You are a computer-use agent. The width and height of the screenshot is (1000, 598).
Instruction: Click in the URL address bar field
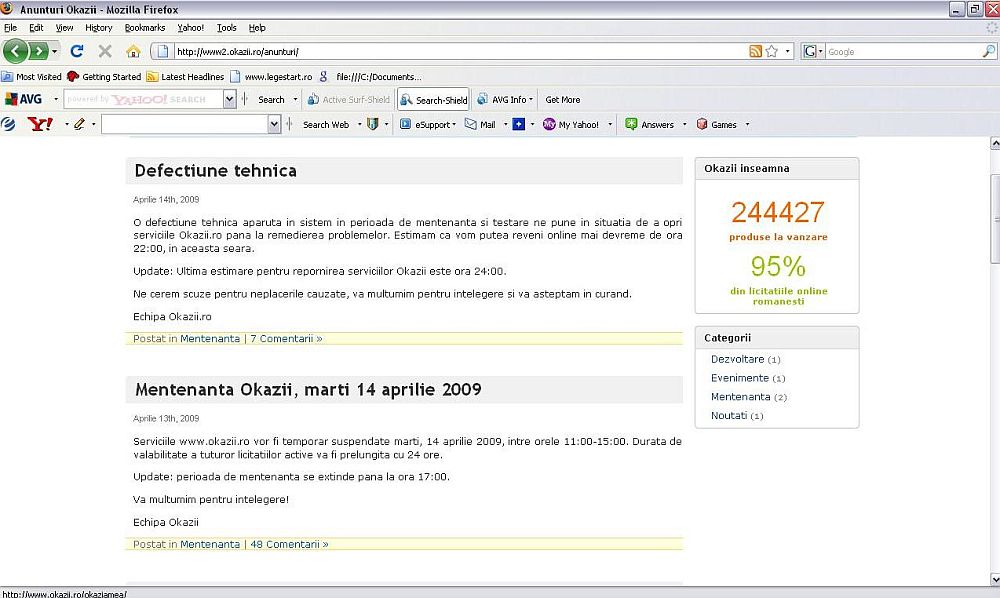(x=450, y=51)
